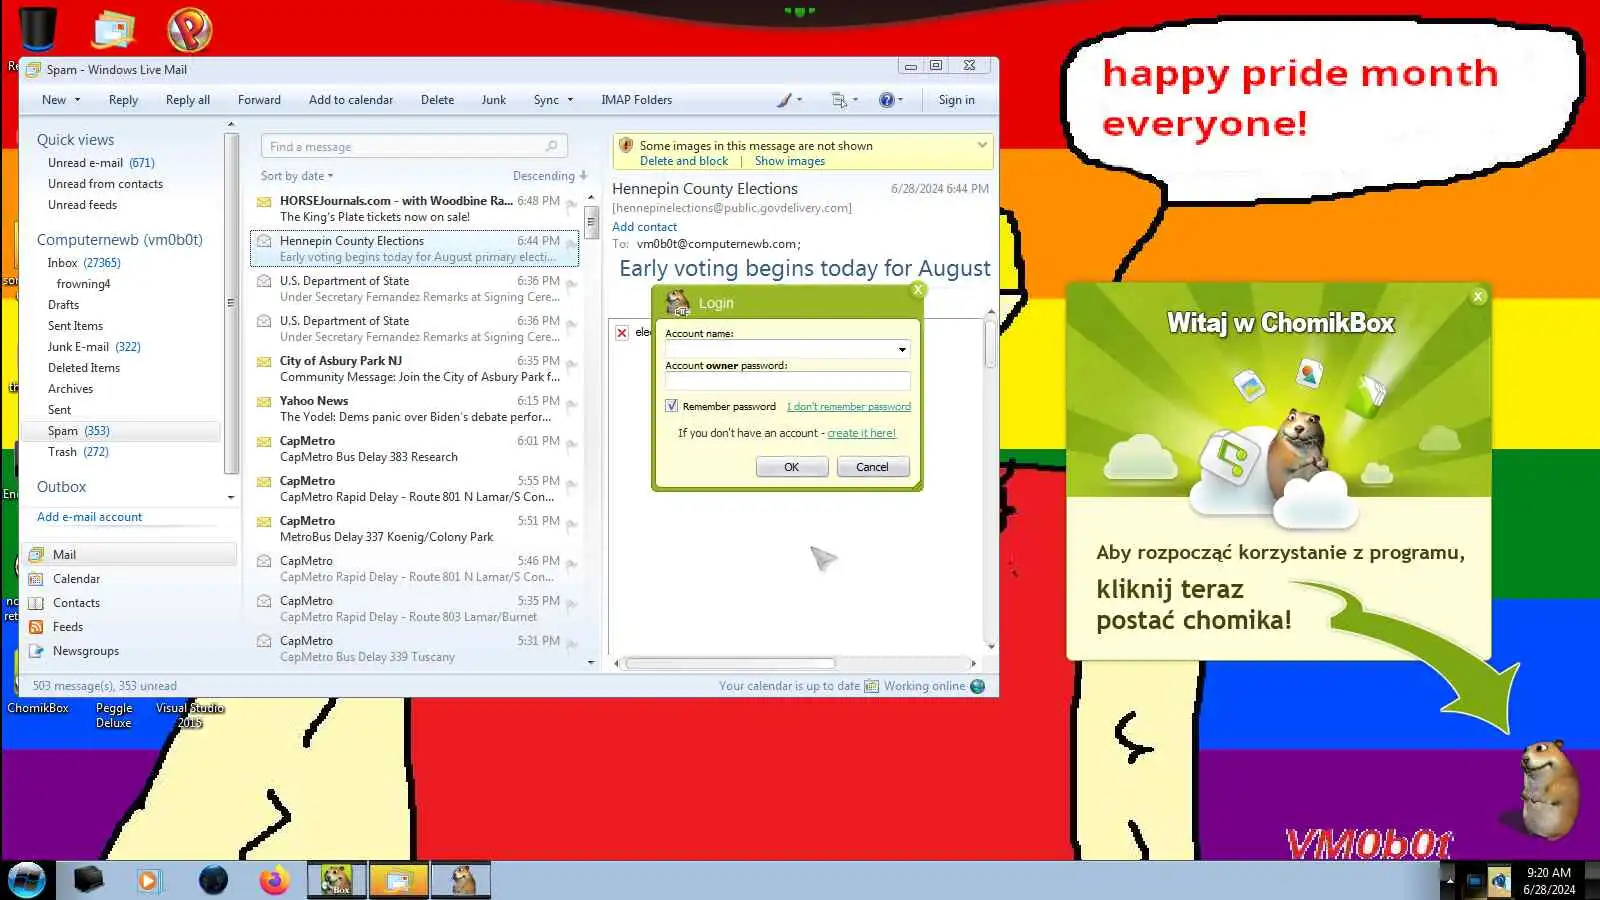Image resolution: width=1600 pixels, height=900 pixels.
Task: Open the Contacts shortcut icon
Action: coord(37,603)
